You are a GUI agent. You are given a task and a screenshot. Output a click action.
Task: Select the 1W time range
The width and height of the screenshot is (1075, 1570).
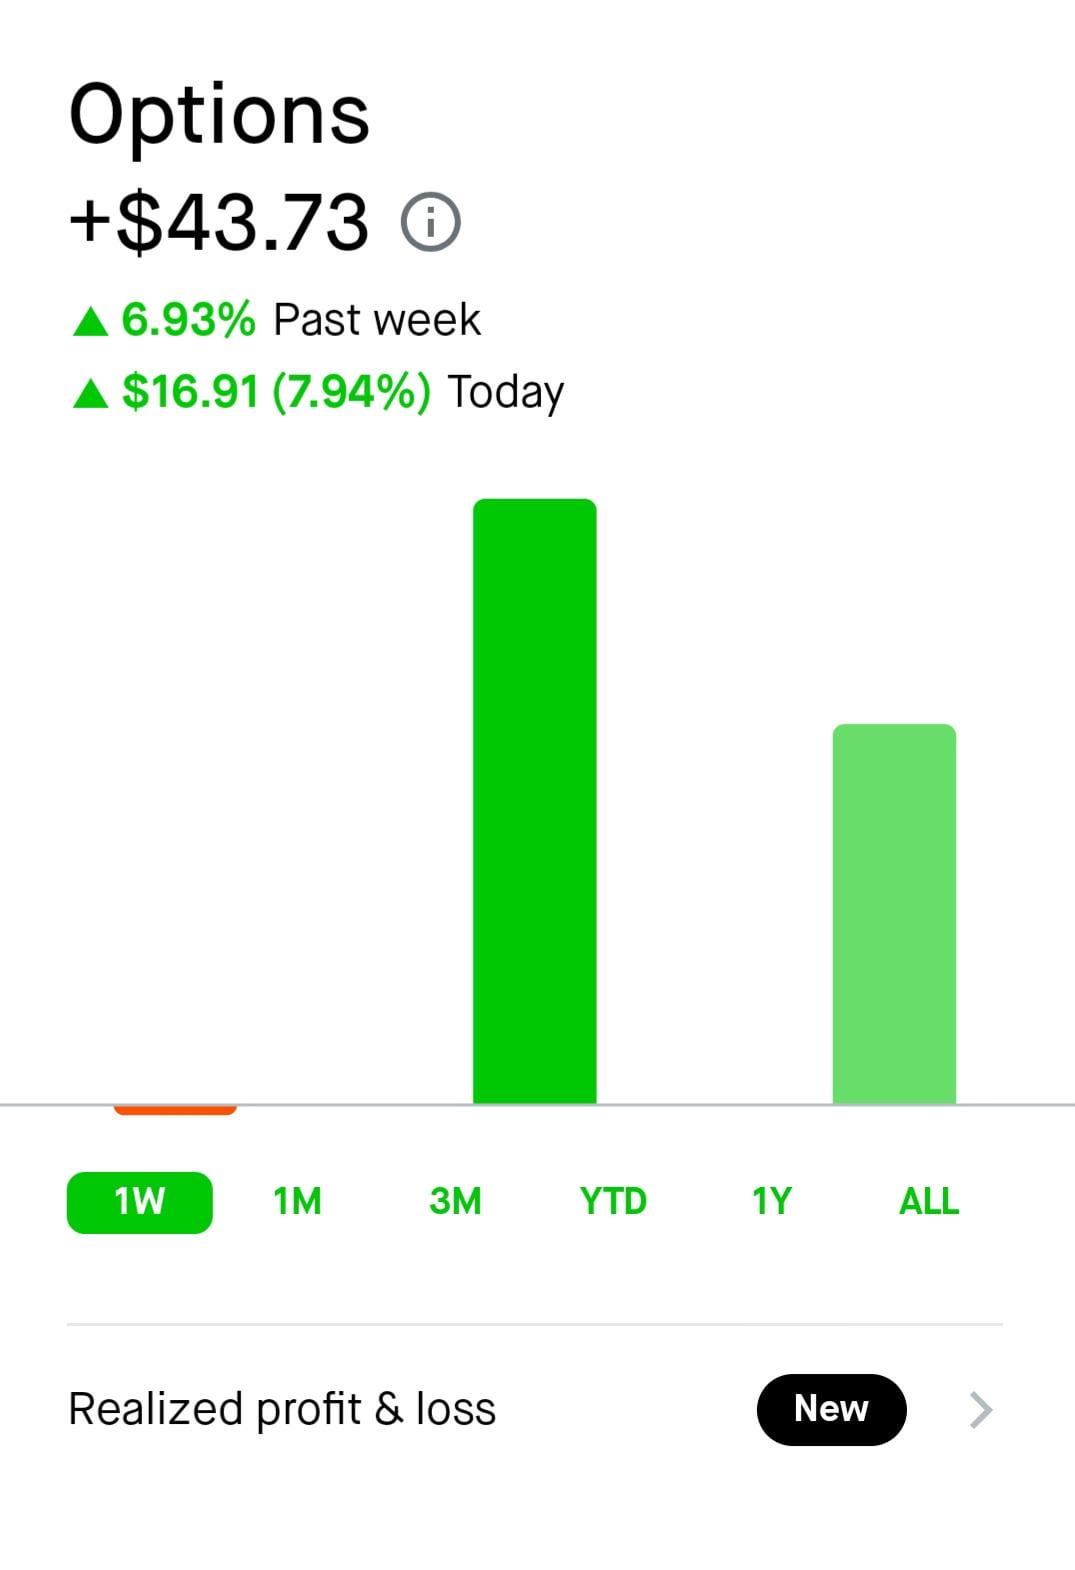[x=139, y=1201]
